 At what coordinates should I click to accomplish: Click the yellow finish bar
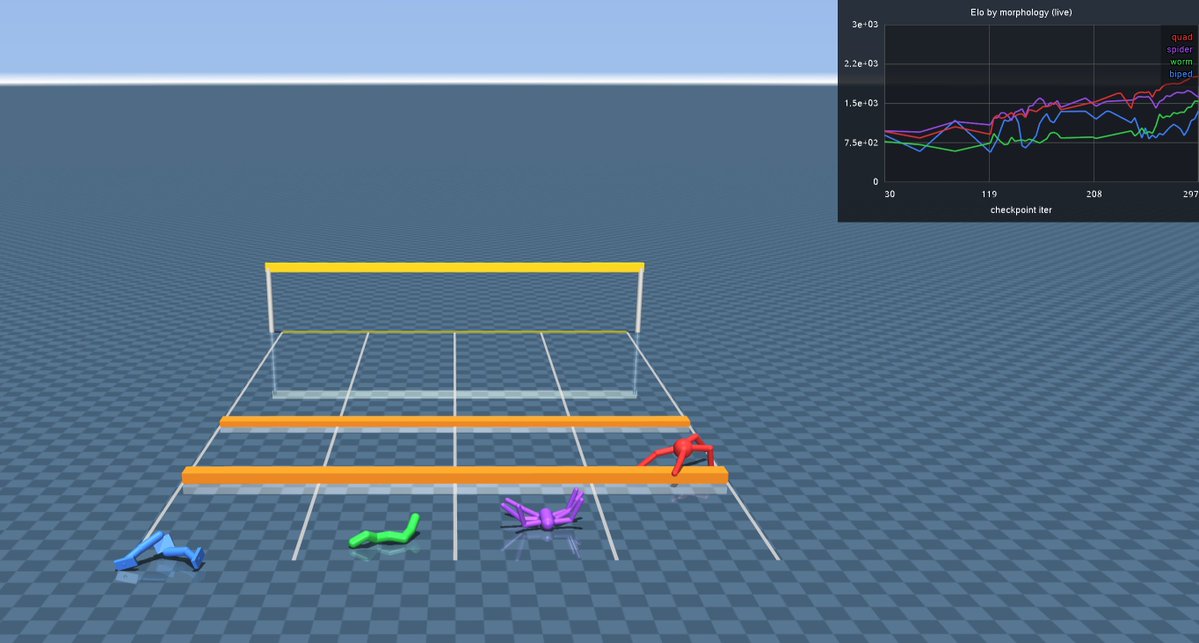click(454, 267)
